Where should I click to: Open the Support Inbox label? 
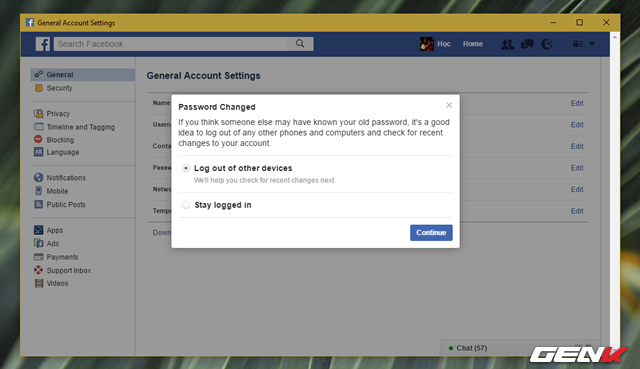click(x=69, y=270)
